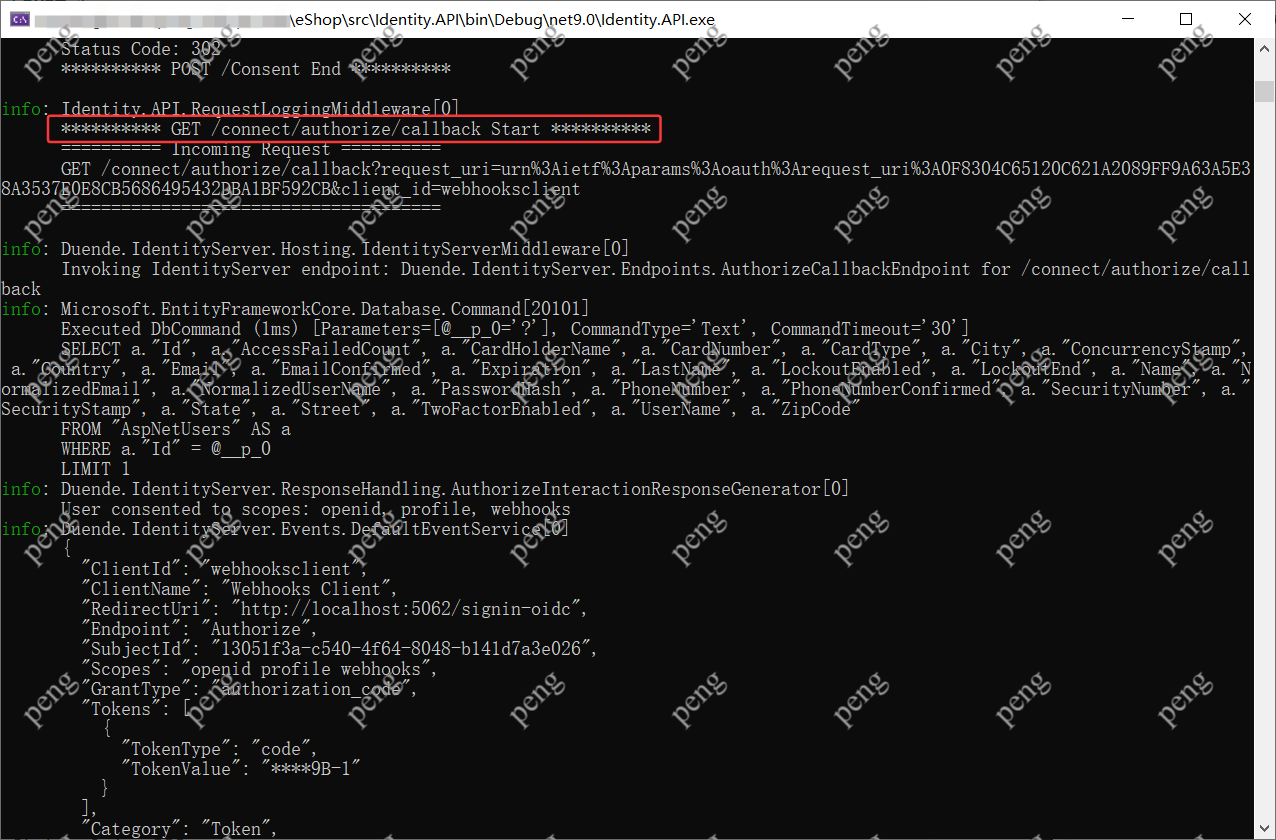The width and height of the screenshot is (1276, 840).
Task: Click the '"Tokens": [' line
Action: click(x=136, y=709)
